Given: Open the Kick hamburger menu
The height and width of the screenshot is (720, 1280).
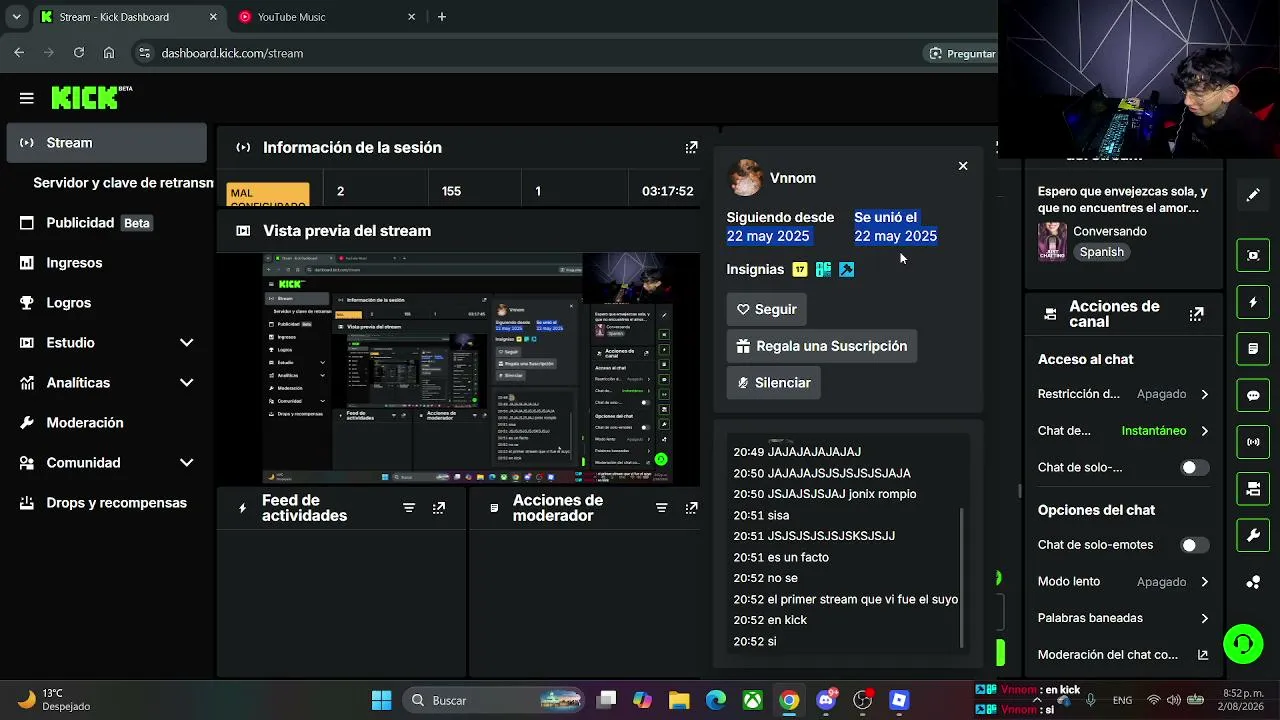Looking at the screenshot, I should (x=27, y=98).
